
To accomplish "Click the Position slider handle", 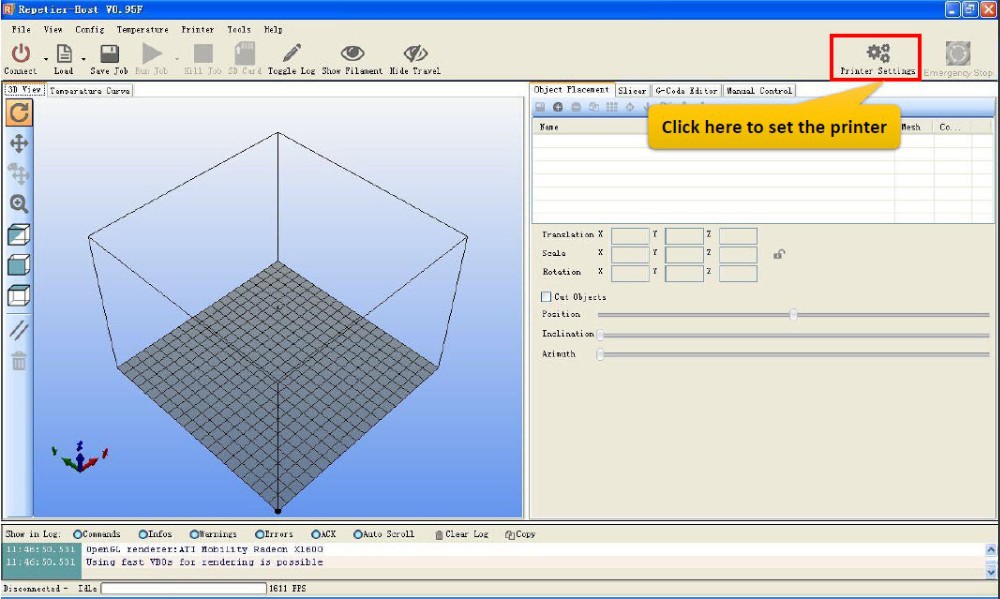I will click(793, 315).
